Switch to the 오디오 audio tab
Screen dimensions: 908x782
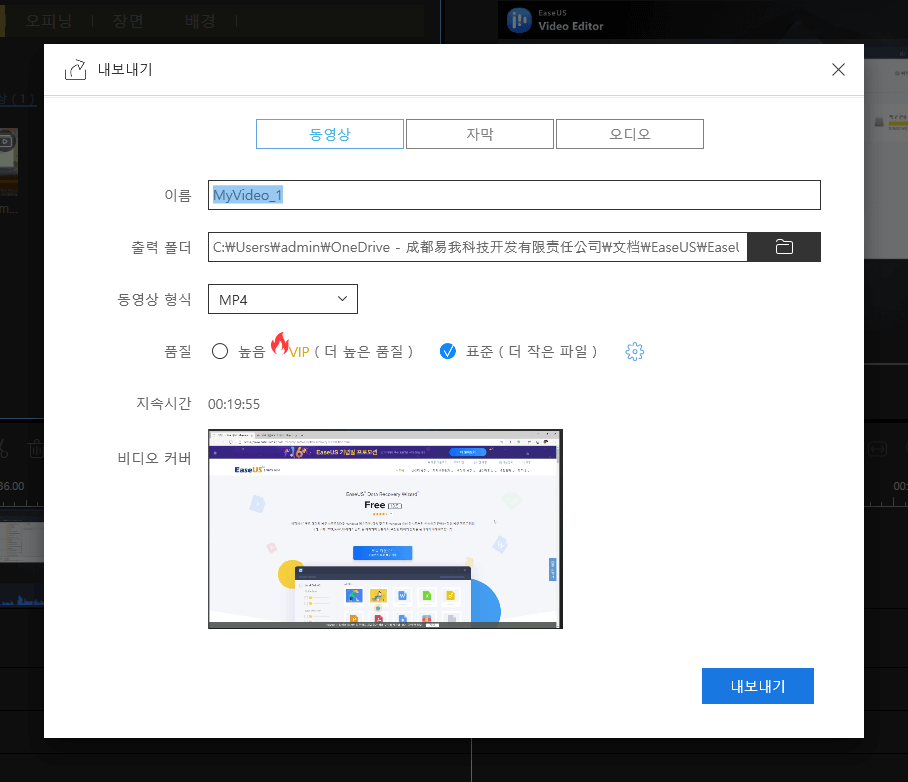pos(629,133)
